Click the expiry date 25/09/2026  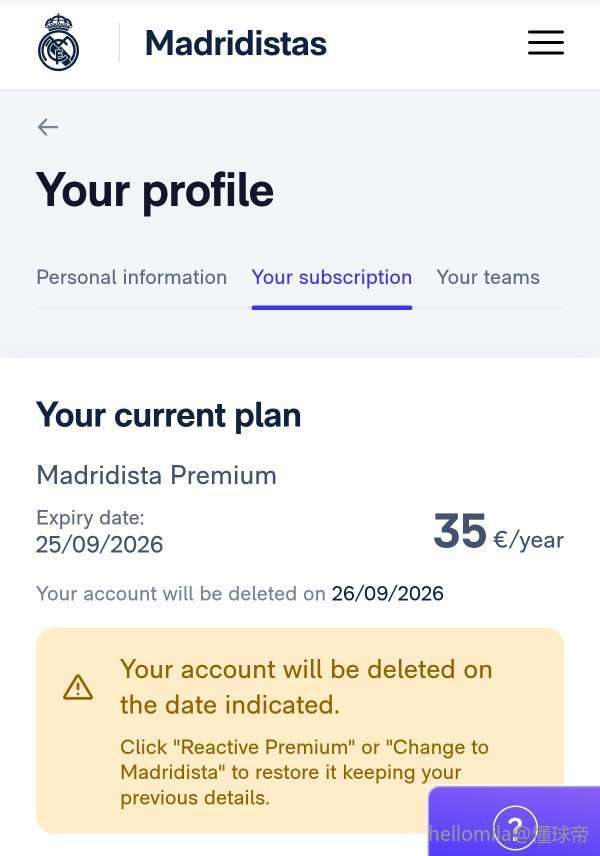[x=99, y=545]
